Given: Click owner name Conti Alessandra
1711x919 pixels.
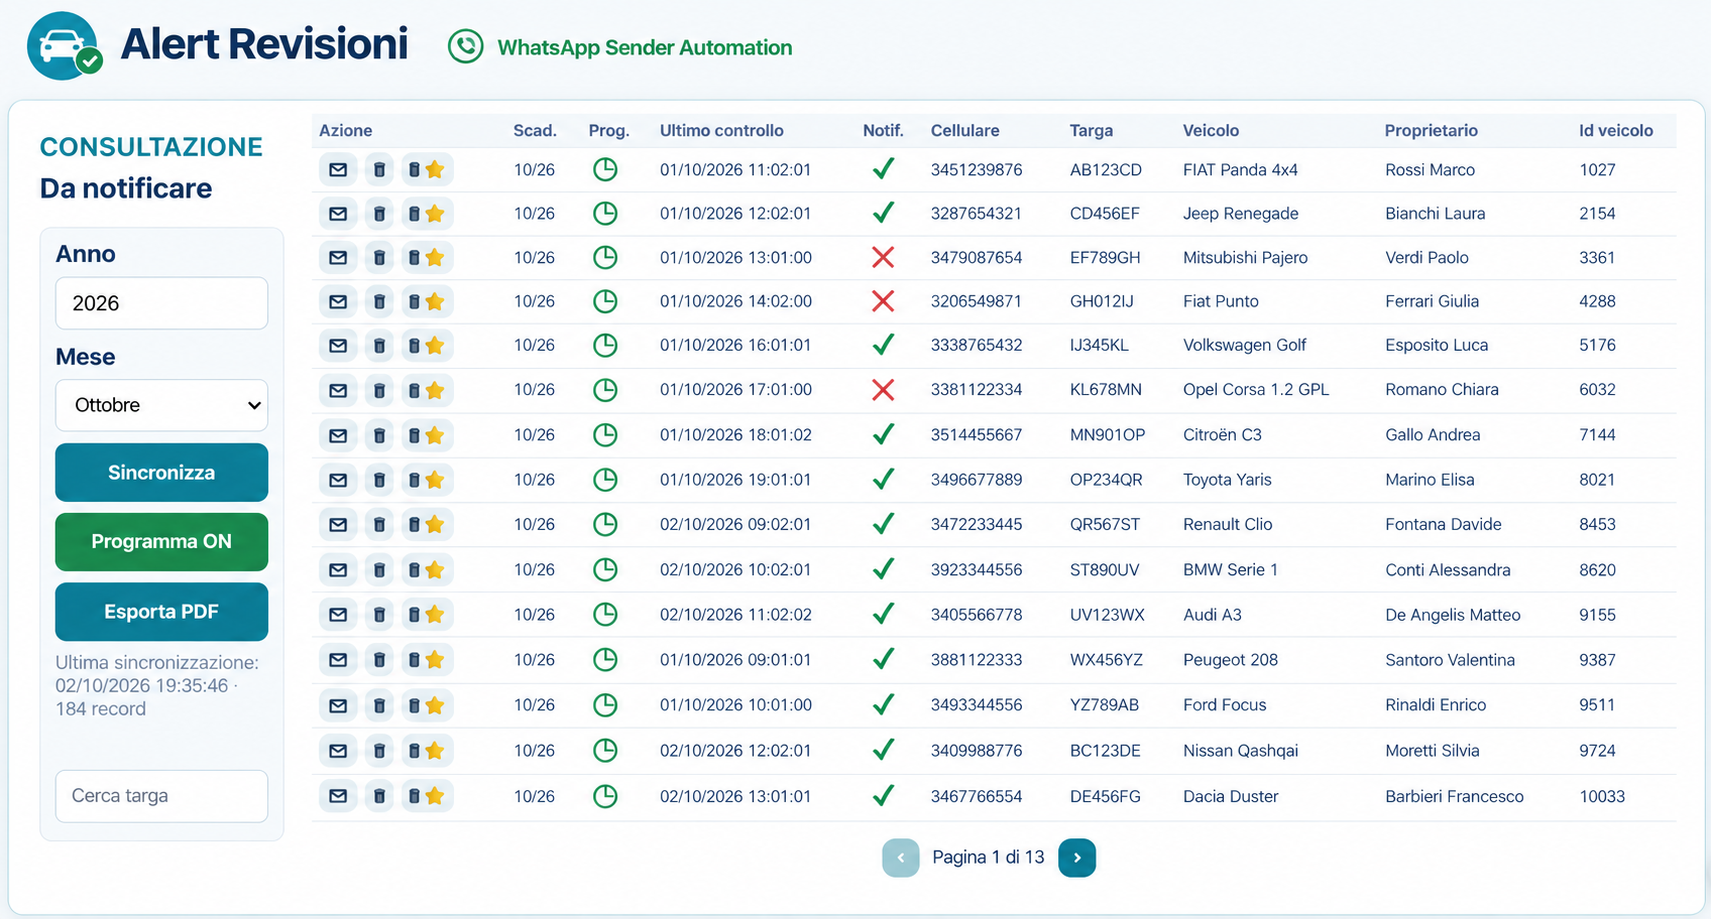Looking at the screenshot, I should (x=1448, y=570).
